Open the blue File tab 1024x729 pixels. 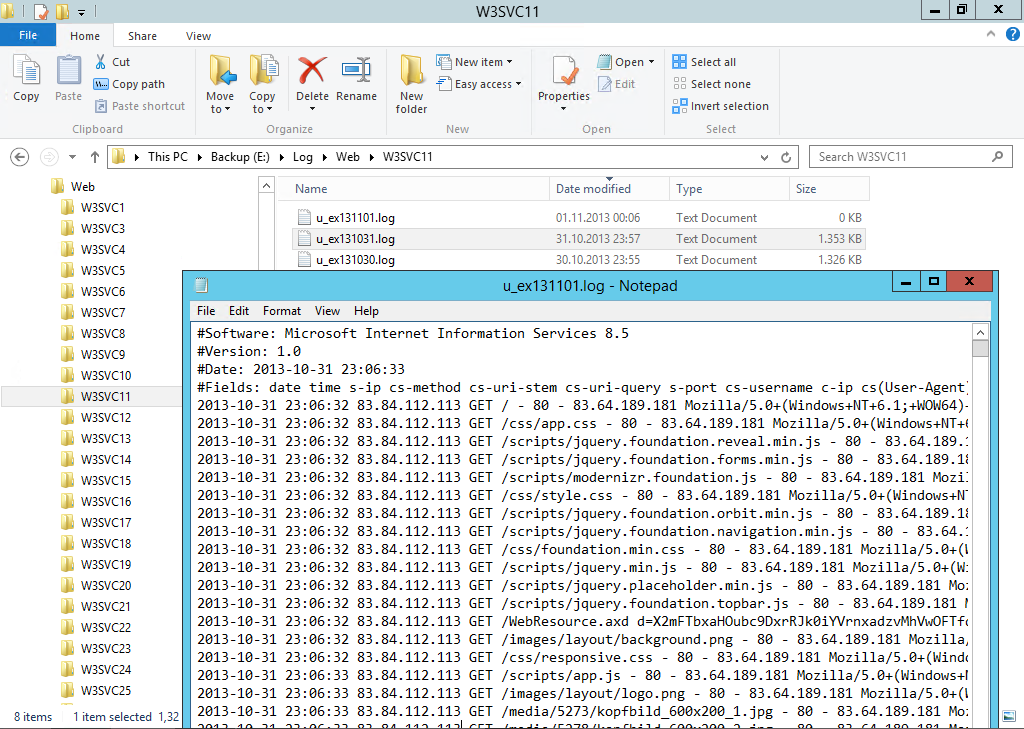28,36
